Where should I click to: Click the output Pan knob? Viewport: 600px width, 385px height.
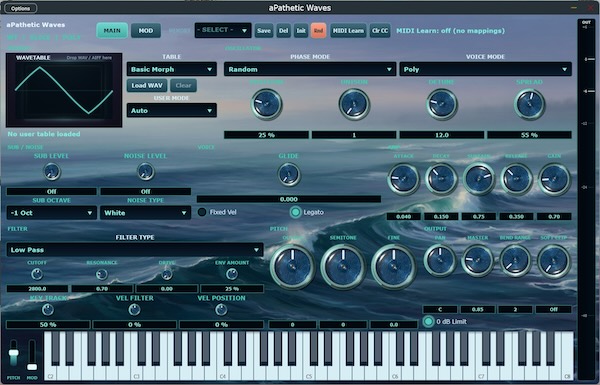coord(440,261)
